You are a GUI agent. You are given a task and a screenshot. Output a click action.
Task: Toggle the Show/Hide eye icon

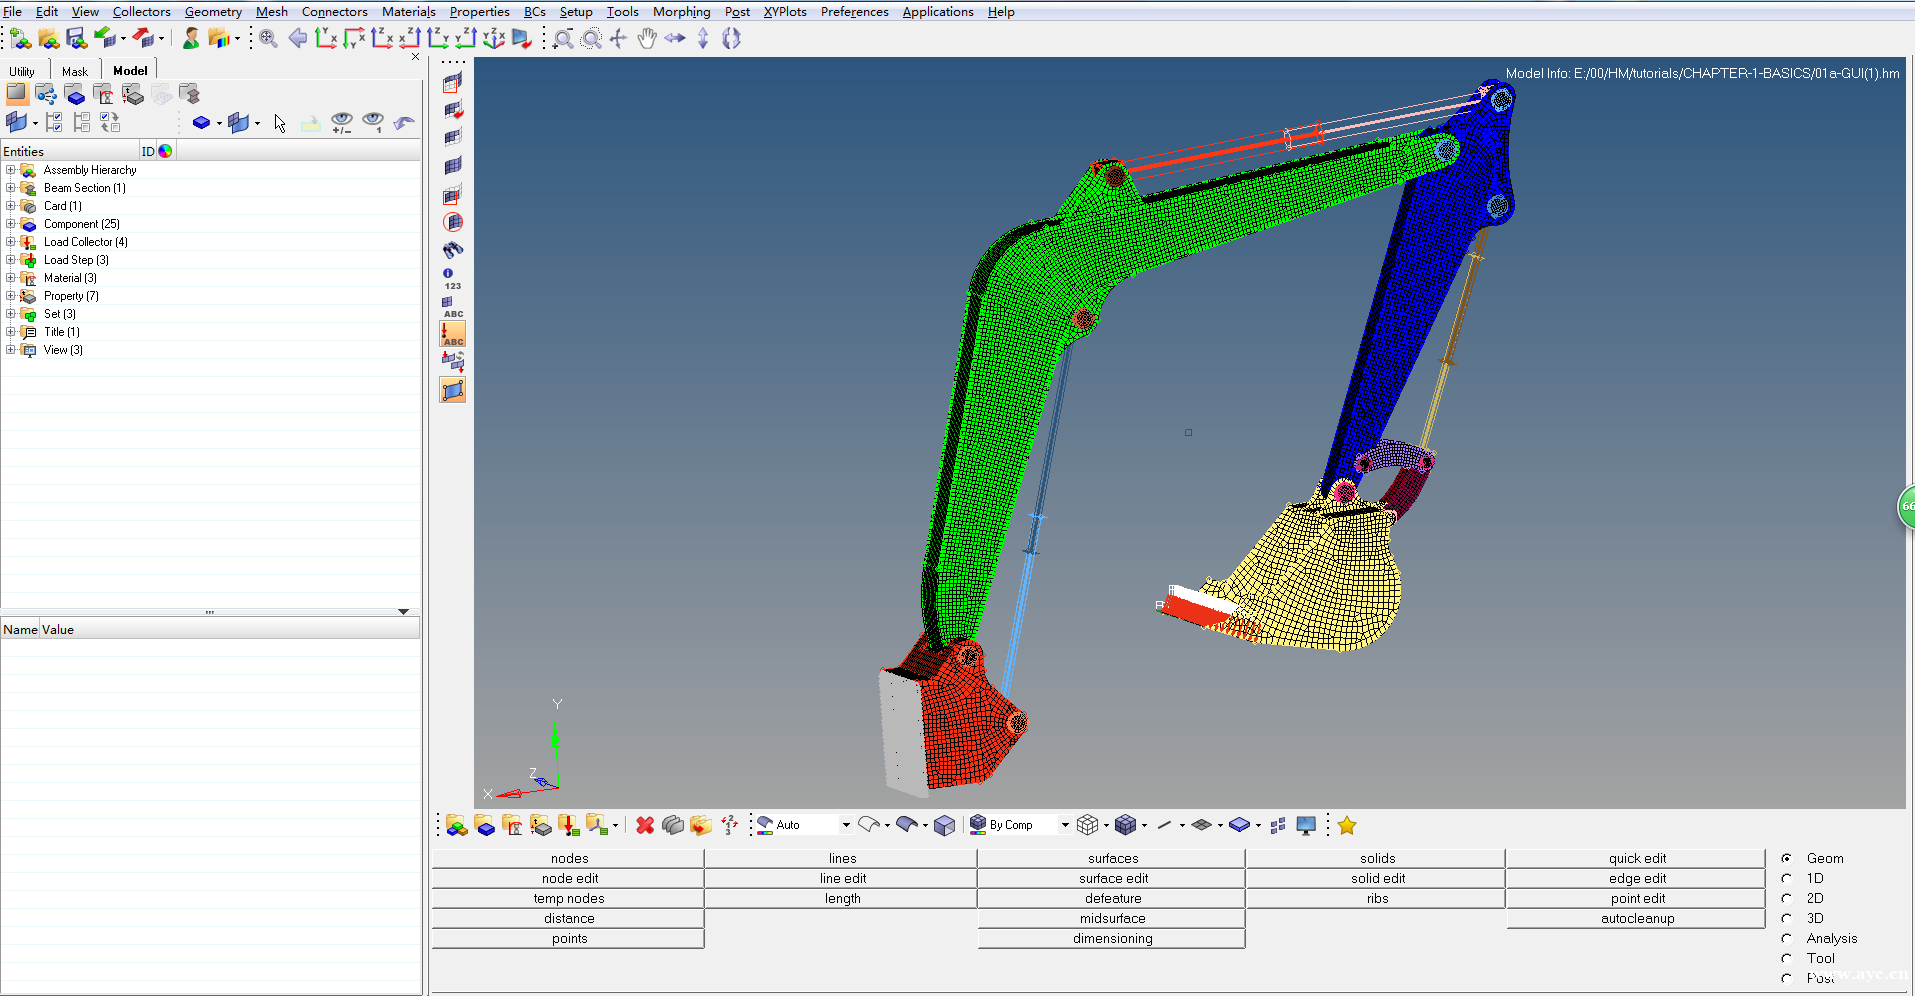click(342, 123)
